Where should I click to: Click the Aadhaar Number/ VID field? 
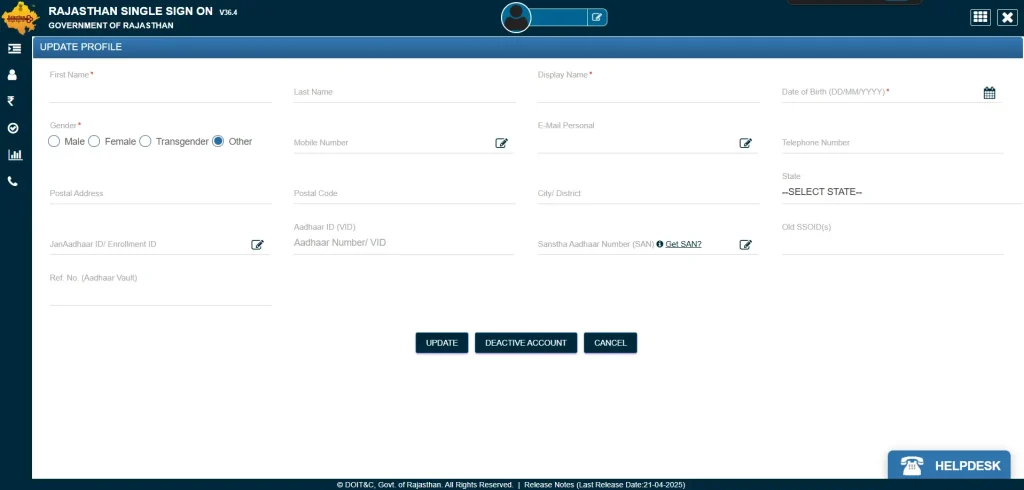click(403, 243)
